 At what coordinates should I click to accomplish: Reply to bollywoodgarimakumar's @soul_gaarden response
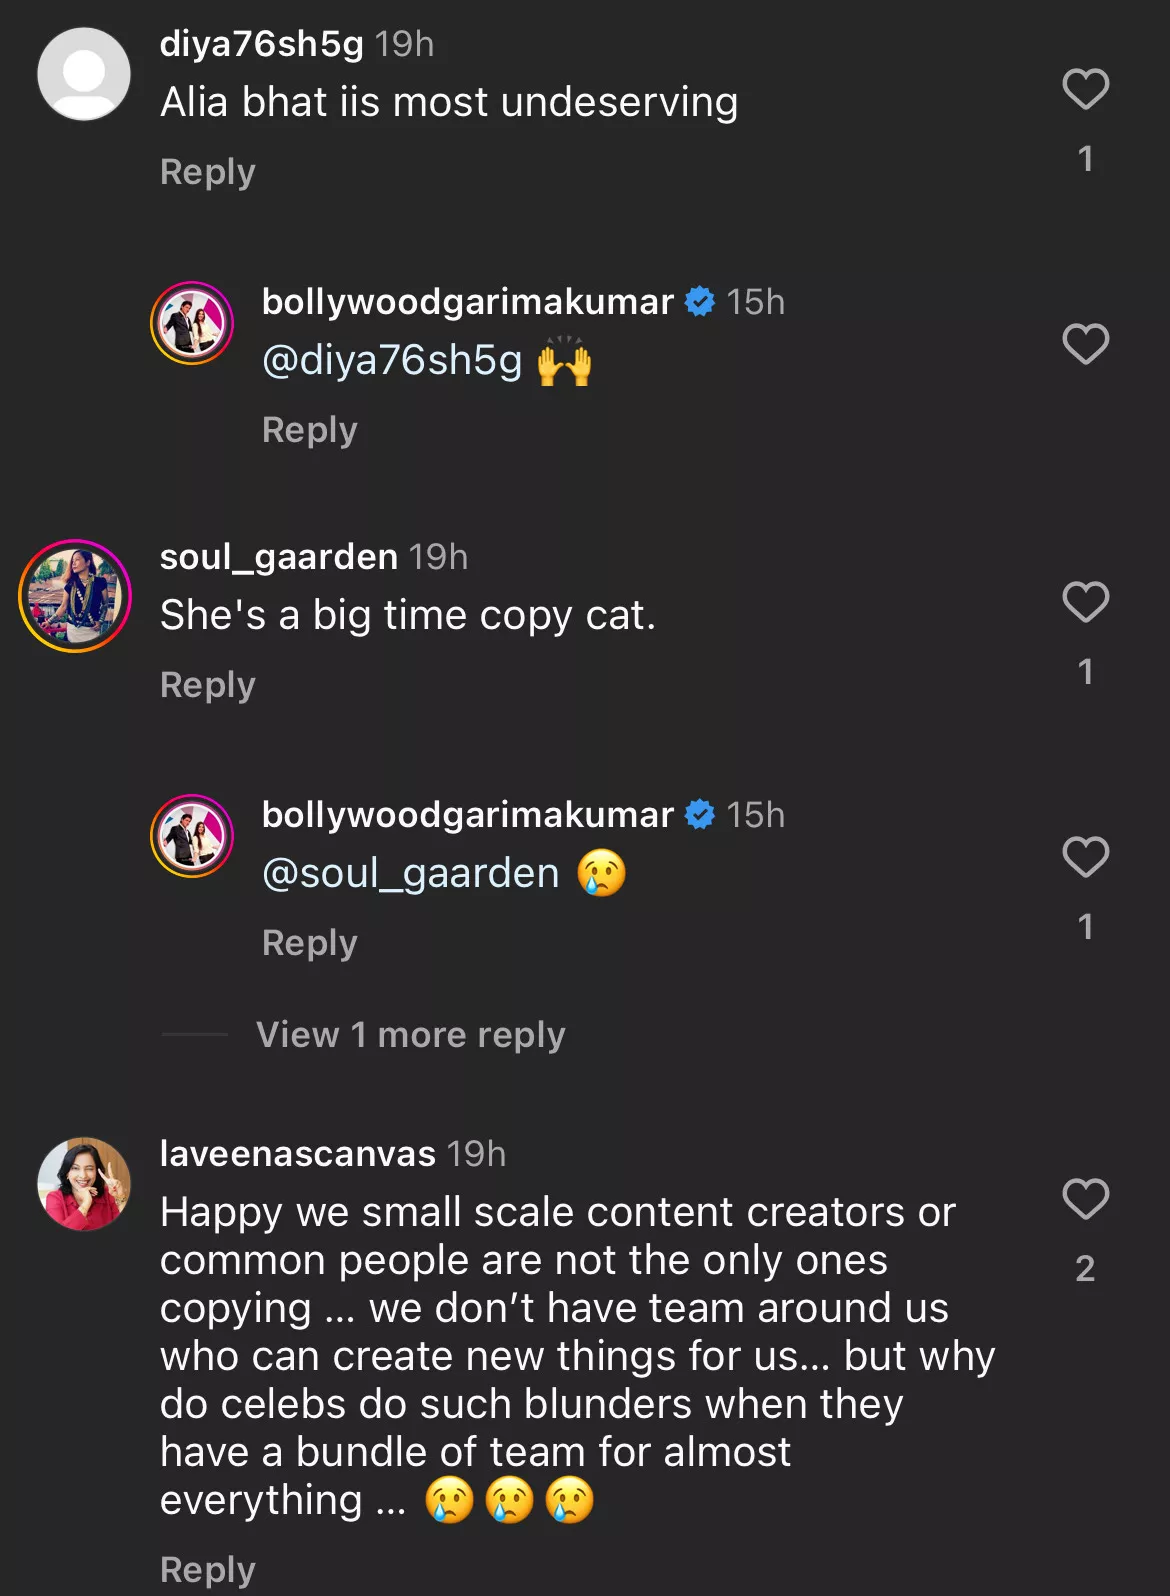click(310, 943)
